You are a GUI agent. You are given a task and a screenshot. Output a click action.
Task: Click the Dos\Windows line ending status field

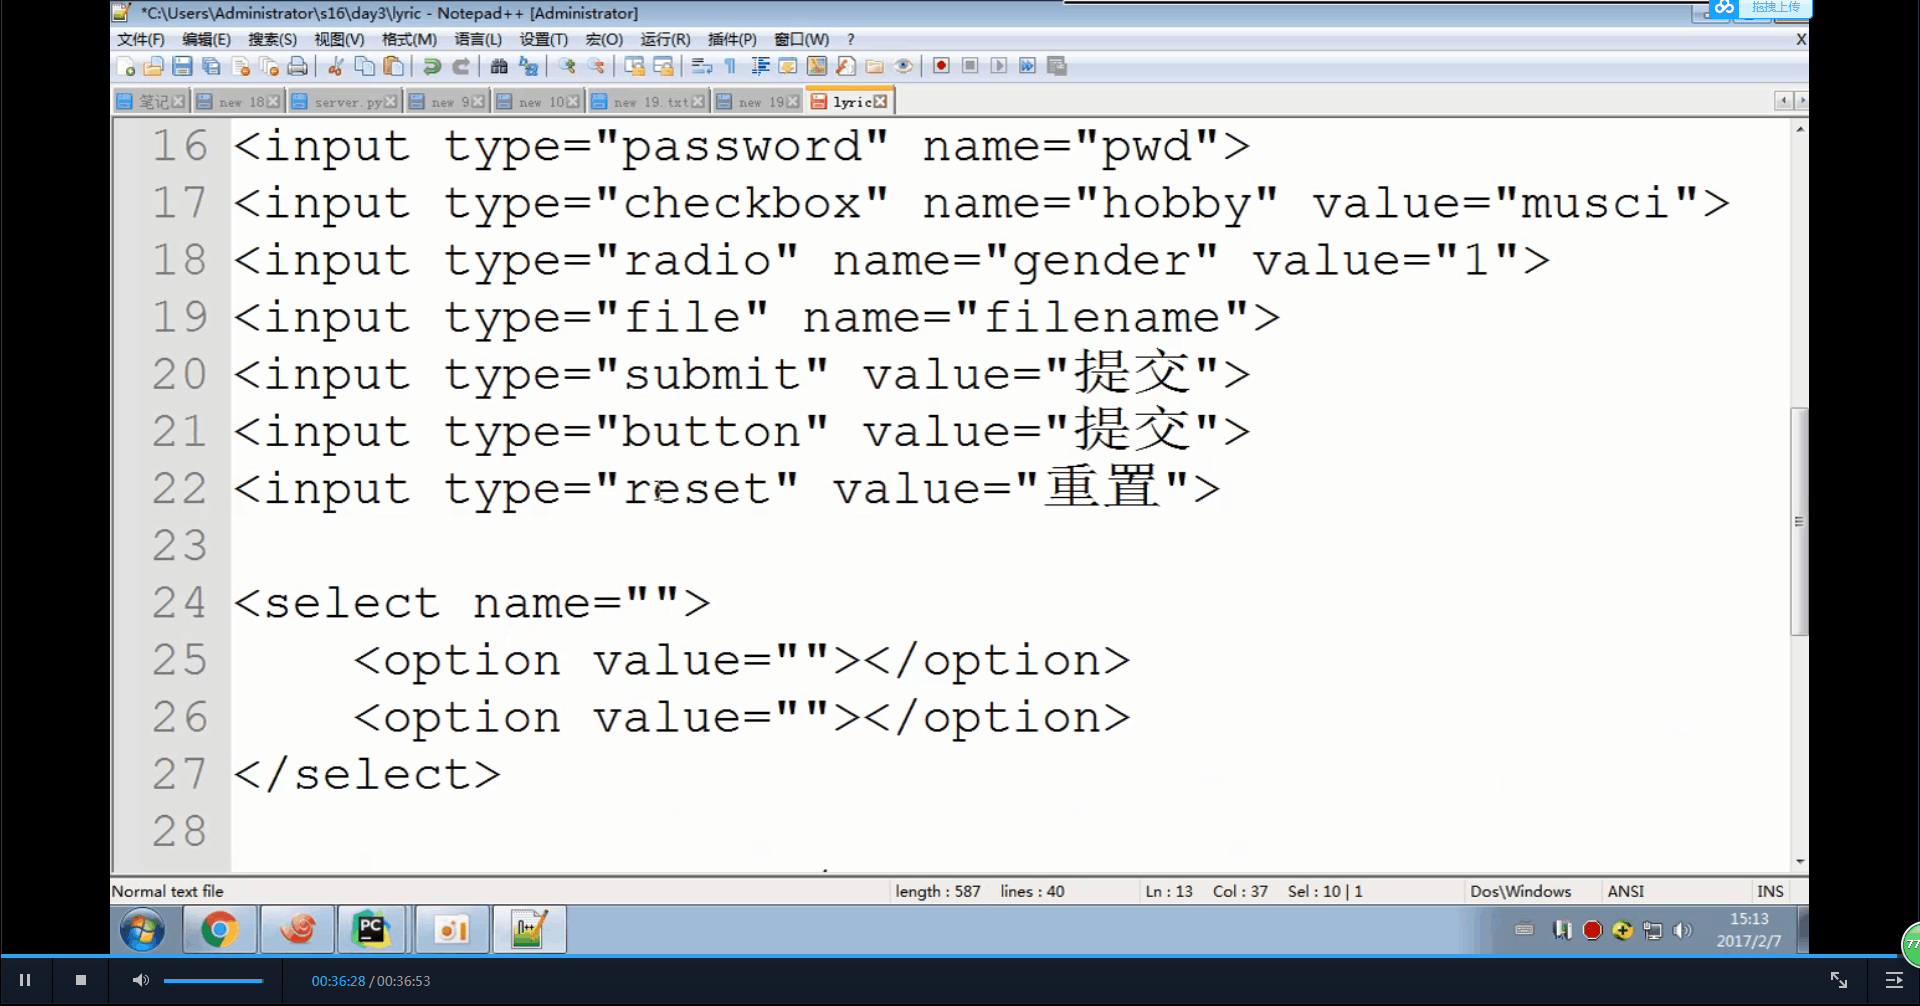(x=1520, y=891)
